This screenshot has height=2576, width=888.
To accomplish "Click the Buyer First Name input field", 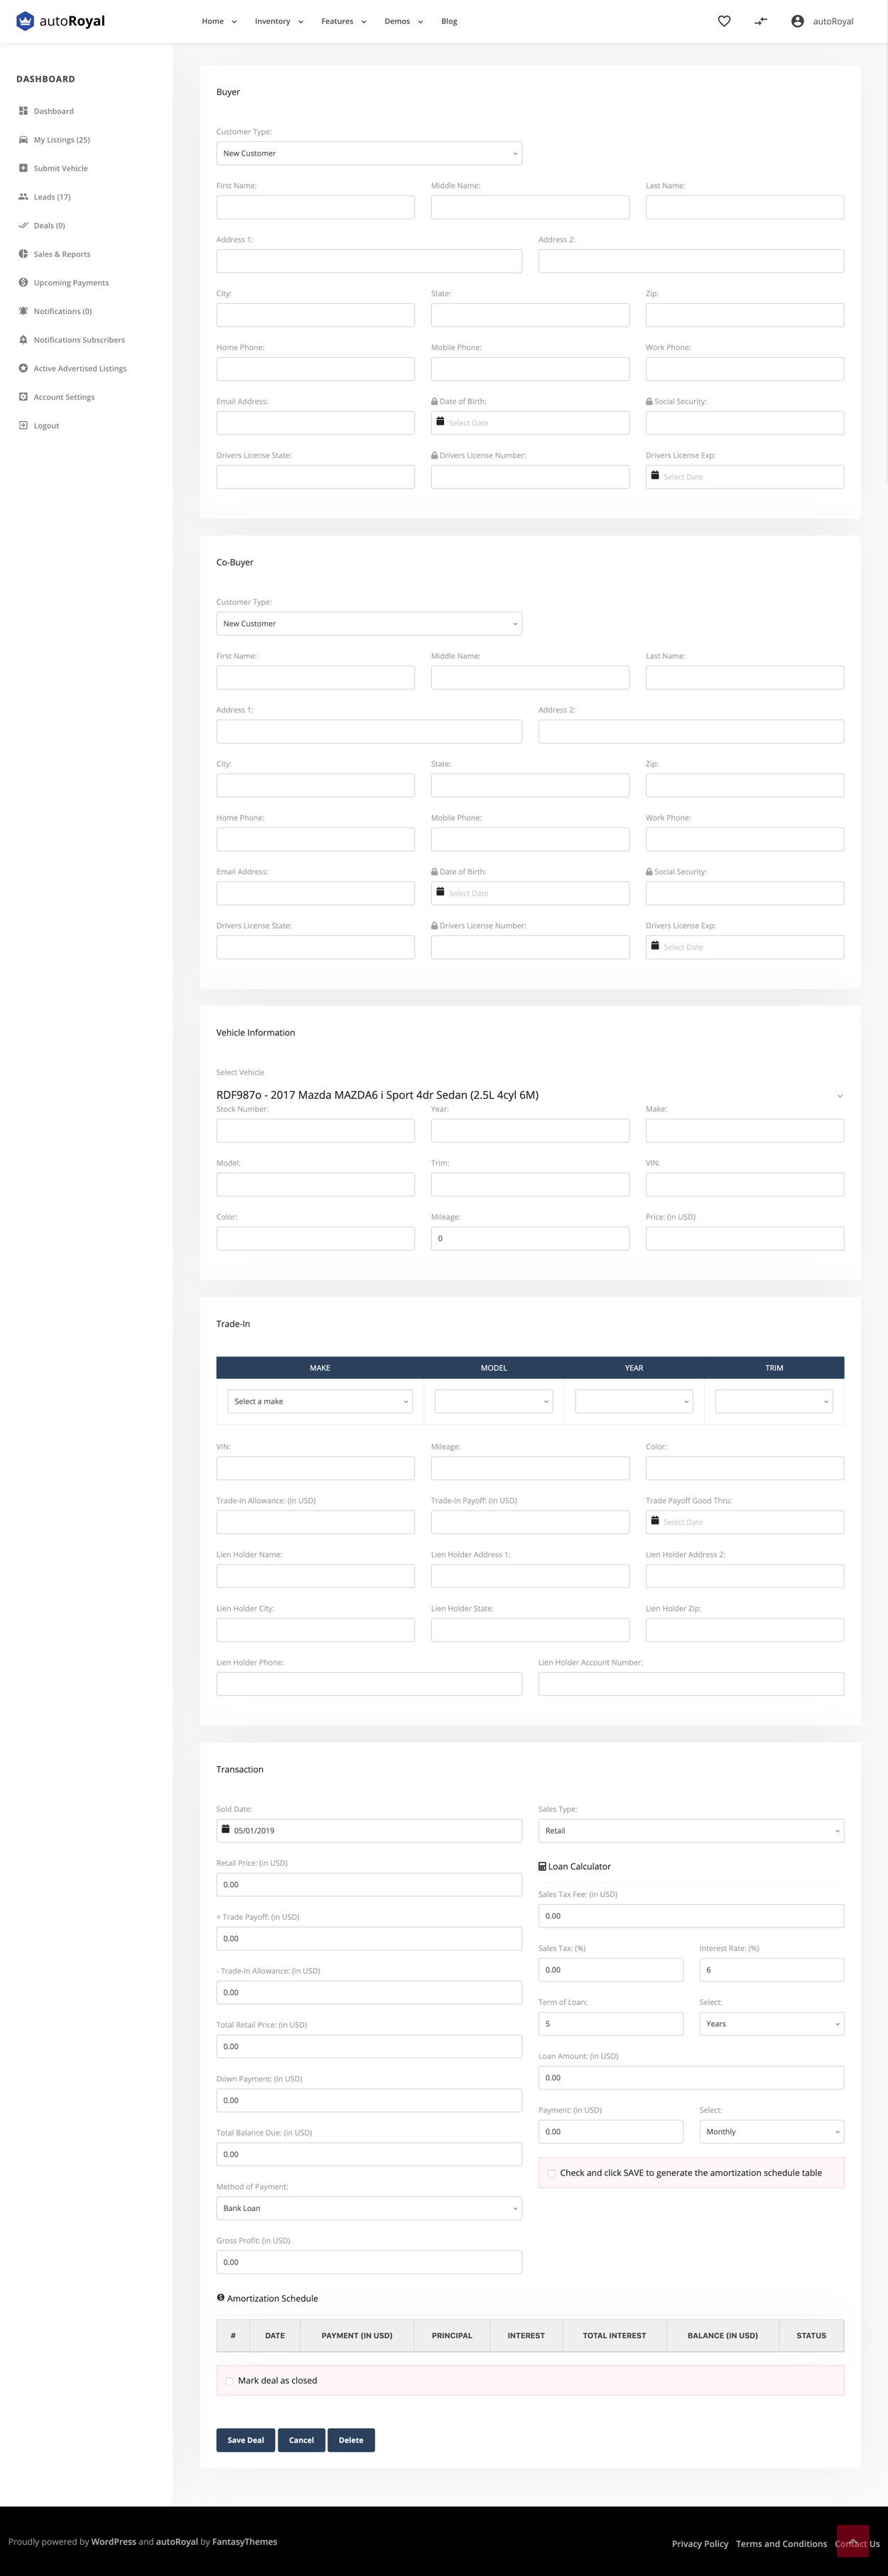I will 315,207.
